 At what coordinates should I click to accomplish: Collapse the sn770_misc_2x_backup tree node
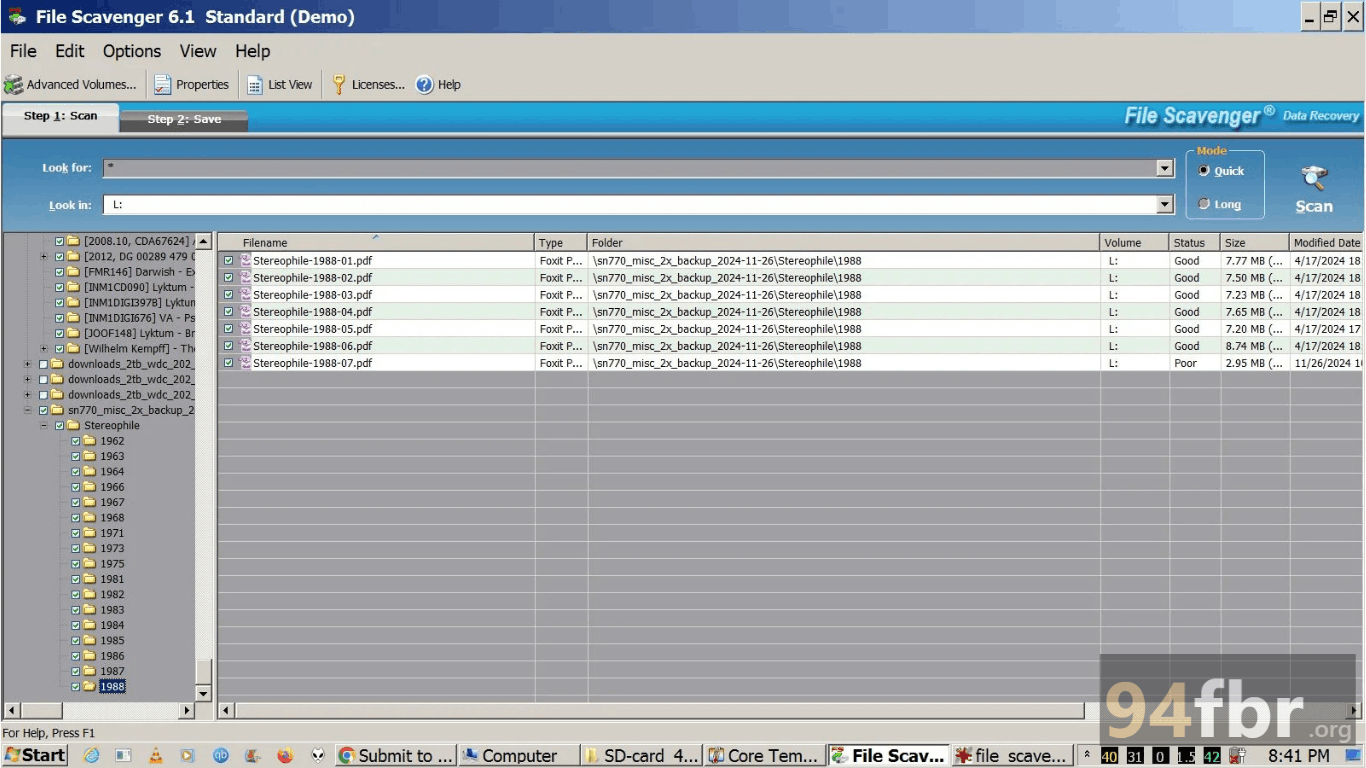(28, 411)
